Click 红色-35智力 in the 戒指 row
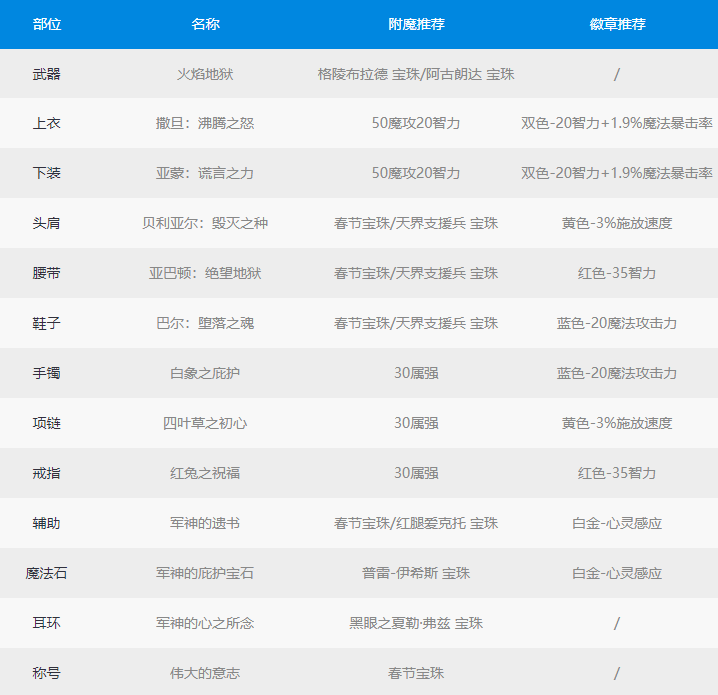718x695 pixels. 617,472
